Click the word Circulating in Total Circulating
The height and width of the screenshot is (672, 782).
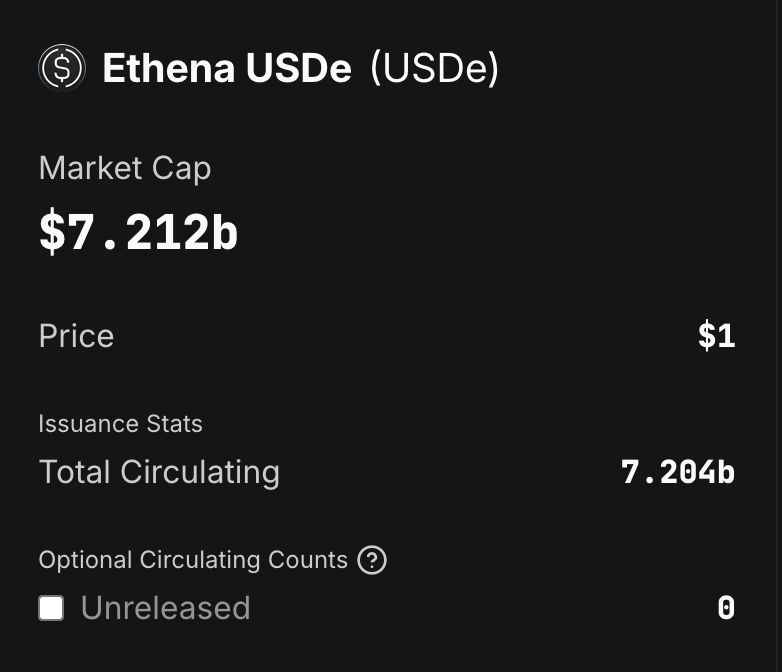200,472
